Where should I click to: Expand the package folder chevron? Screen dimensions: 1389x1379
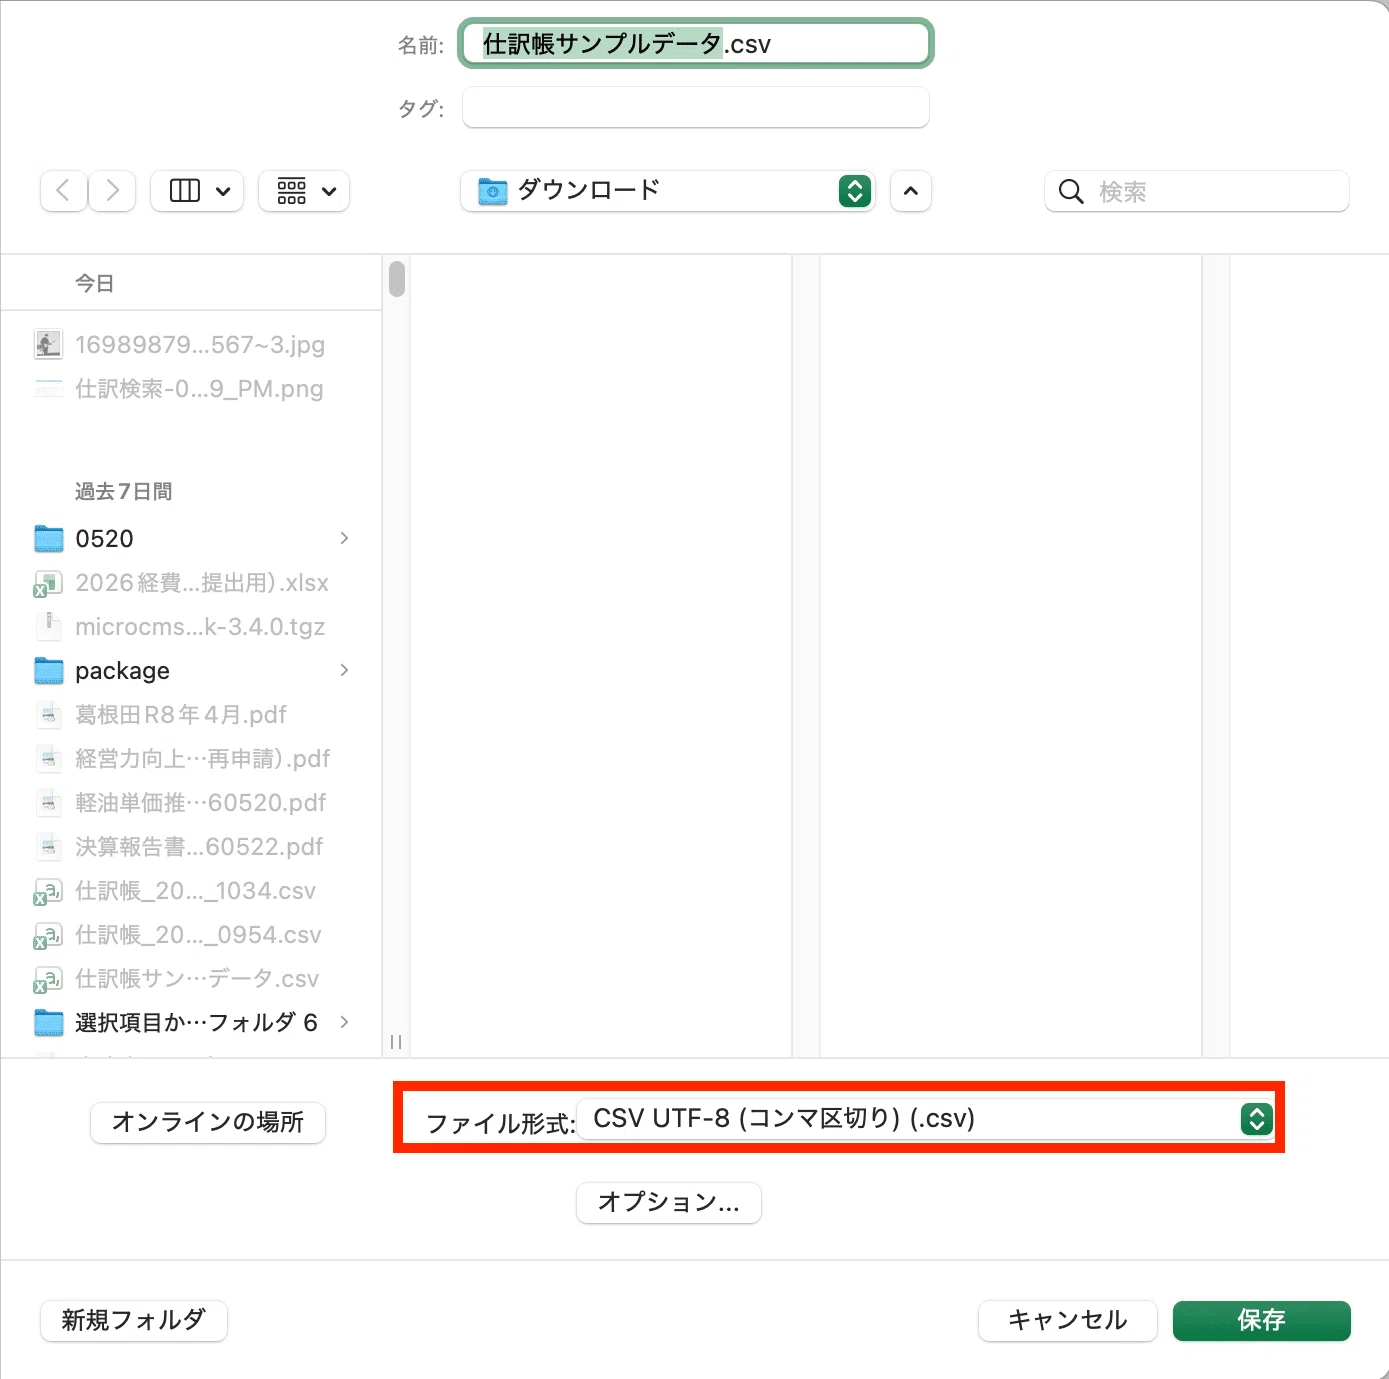pyautogui.click(x=344, y=671)
